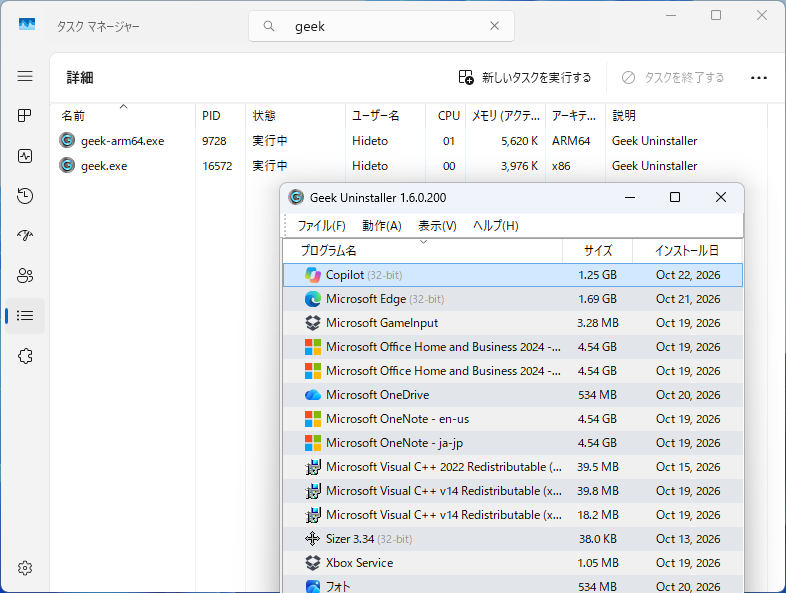This screenshot has width=786, height=593.
Task: Sort by PID column header
Action: click(221, 116)
